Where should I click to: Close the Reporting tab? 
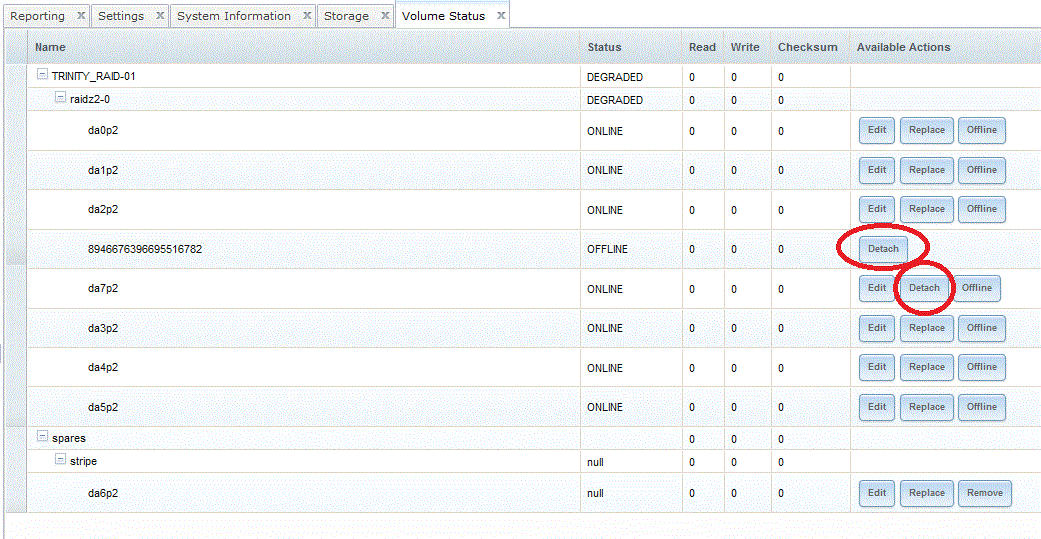pyautogui.click(x=81, y=16)
